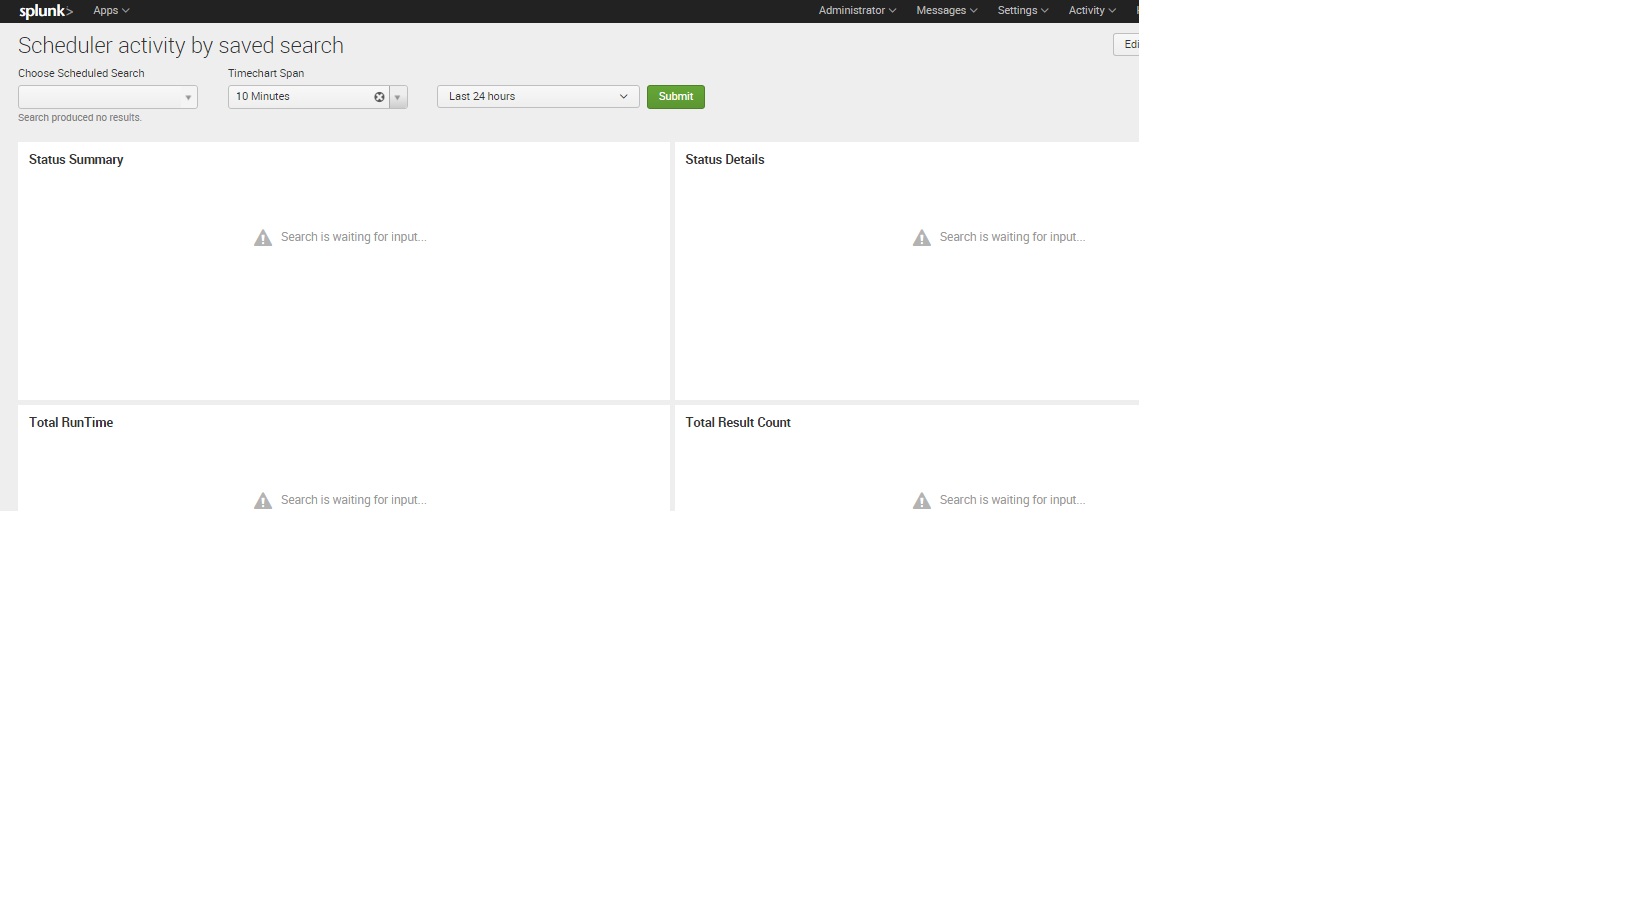Click the Status Summary panel title

coord(75,159)
